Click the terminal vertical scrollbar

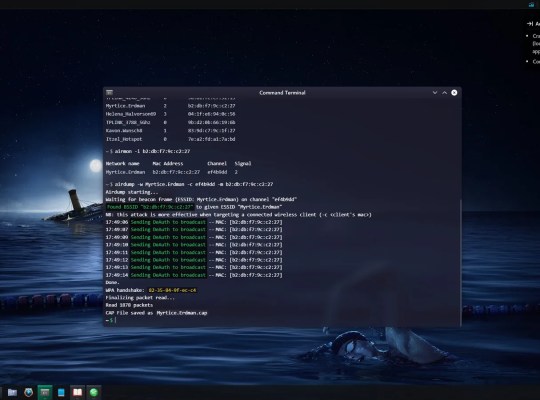click(460, 262)
